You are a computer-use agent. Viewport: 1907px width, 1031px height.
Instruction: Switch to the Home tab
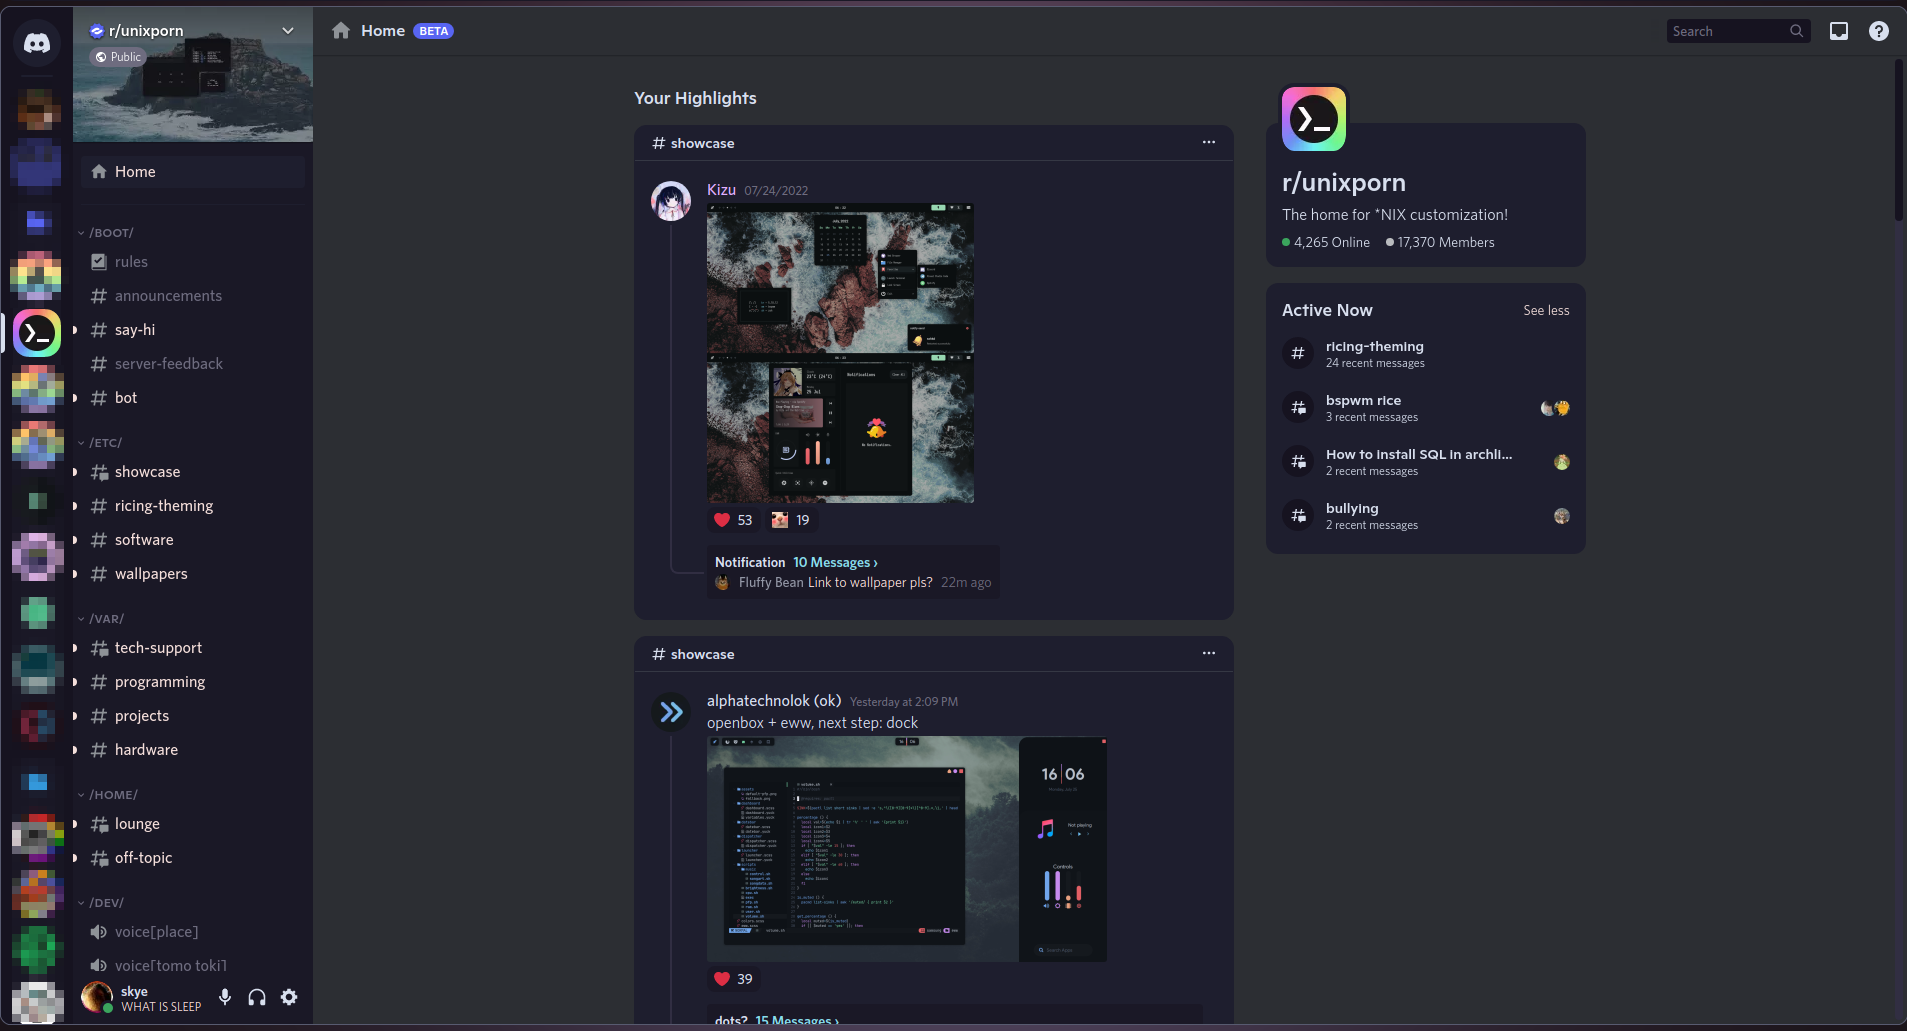(382, 30)
